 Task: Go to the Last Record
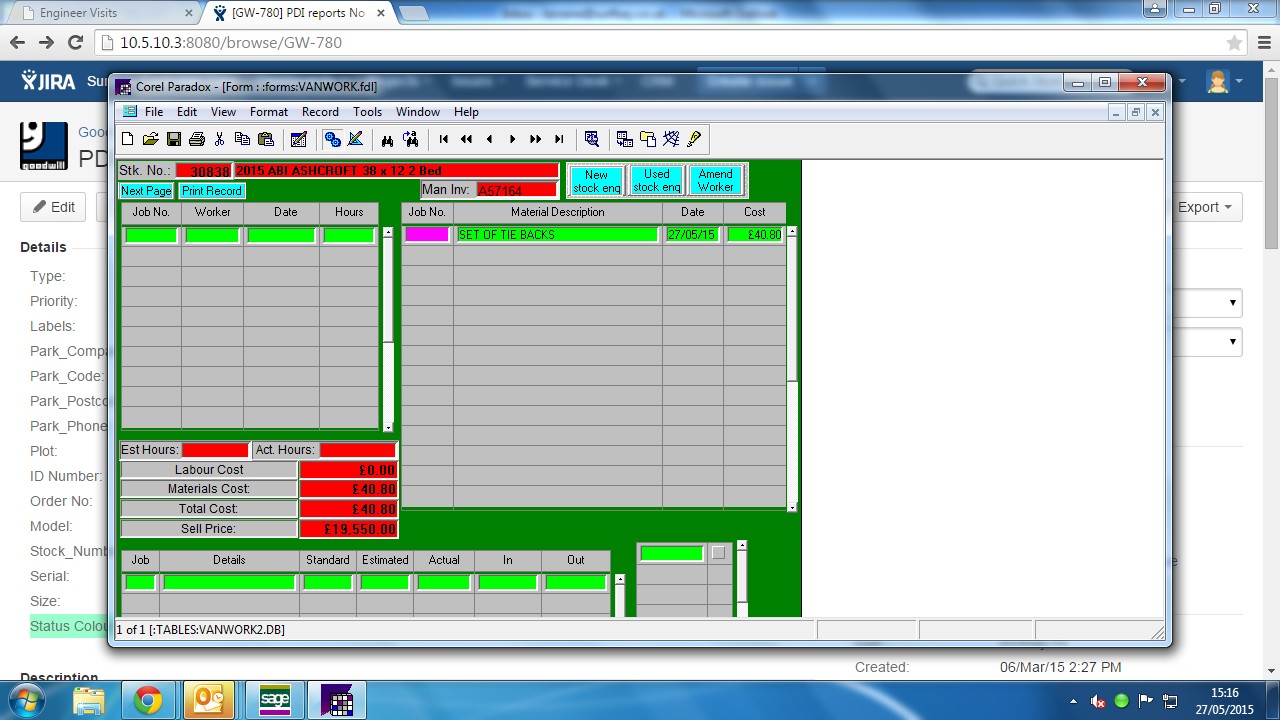558,139
